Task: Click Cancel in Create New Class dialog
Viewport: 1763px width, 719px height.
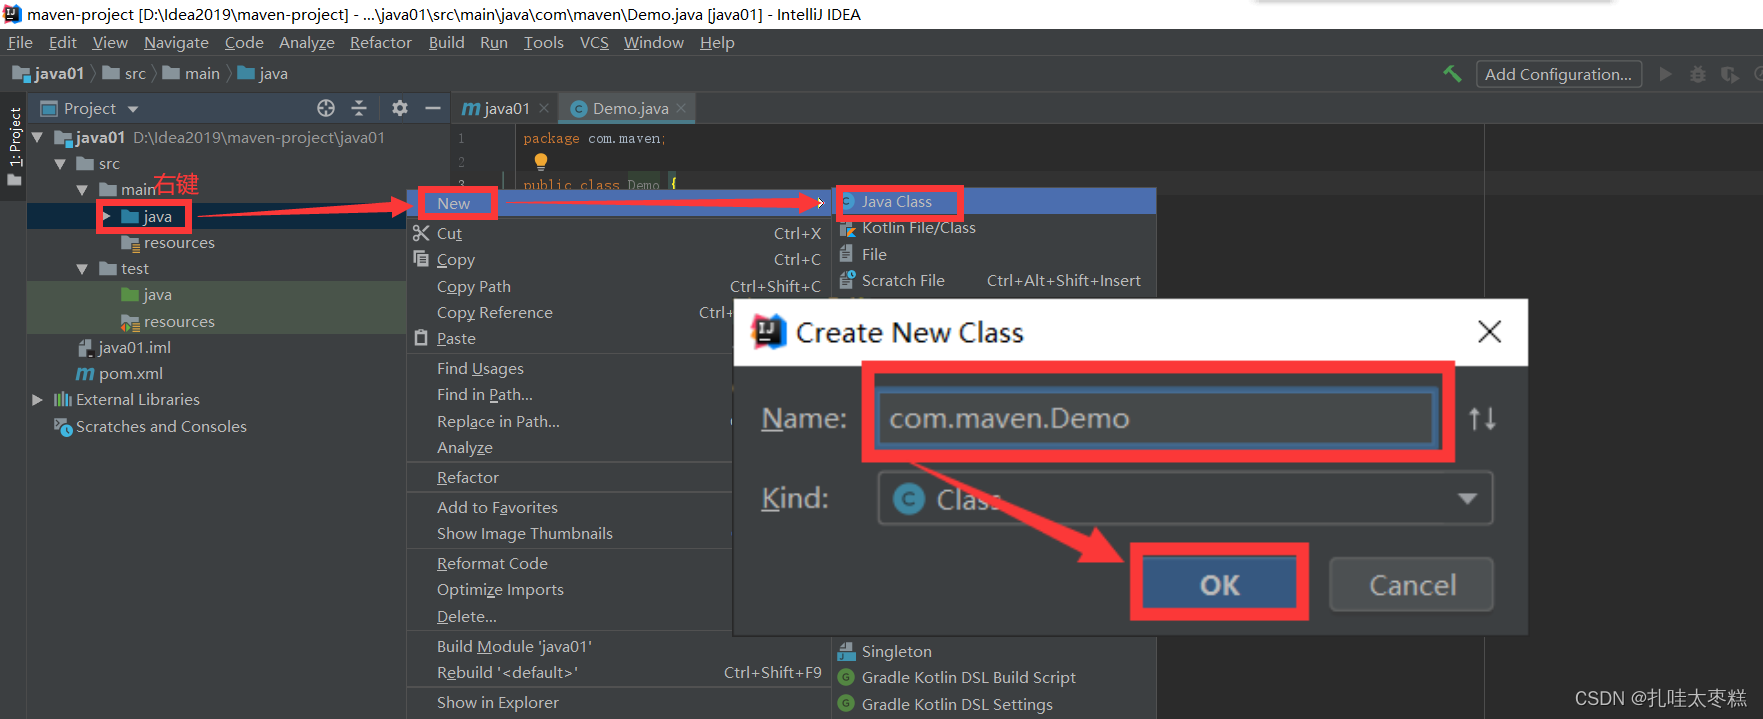Action: coord(1412,585)
